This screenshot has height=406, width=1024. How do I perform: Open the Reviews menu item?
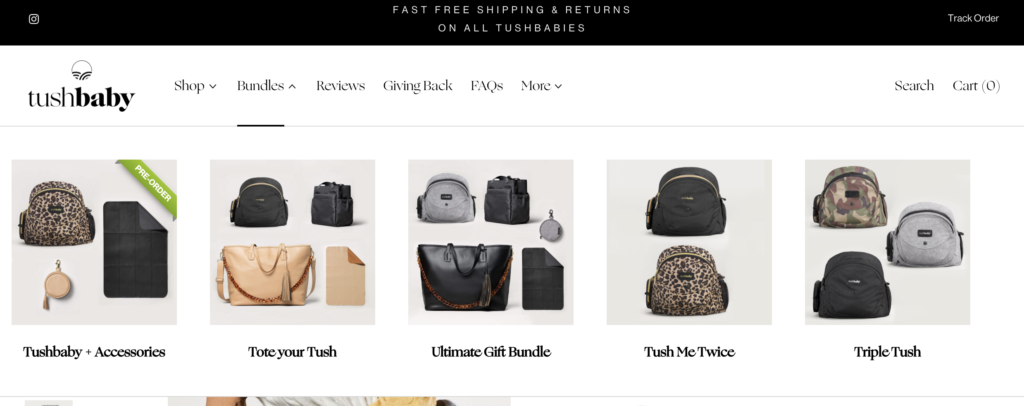pyautogui.click(x=340, y=86)
